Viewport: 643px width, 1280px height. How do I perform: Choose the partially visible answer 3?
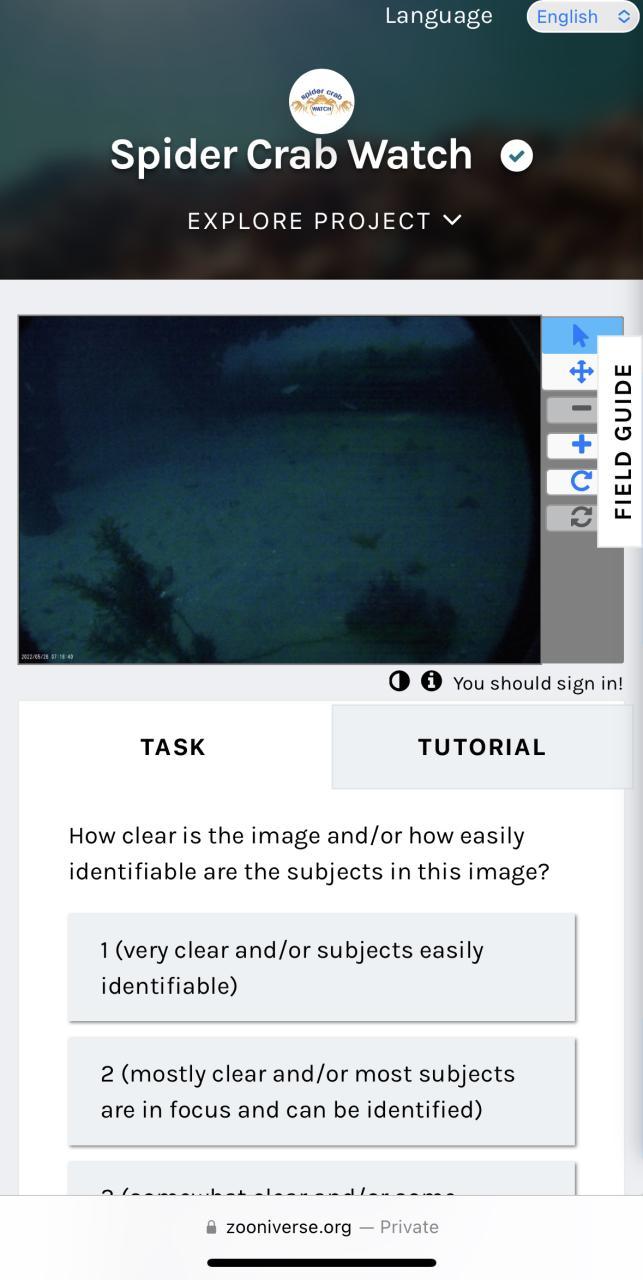(x=322, y=1178)
